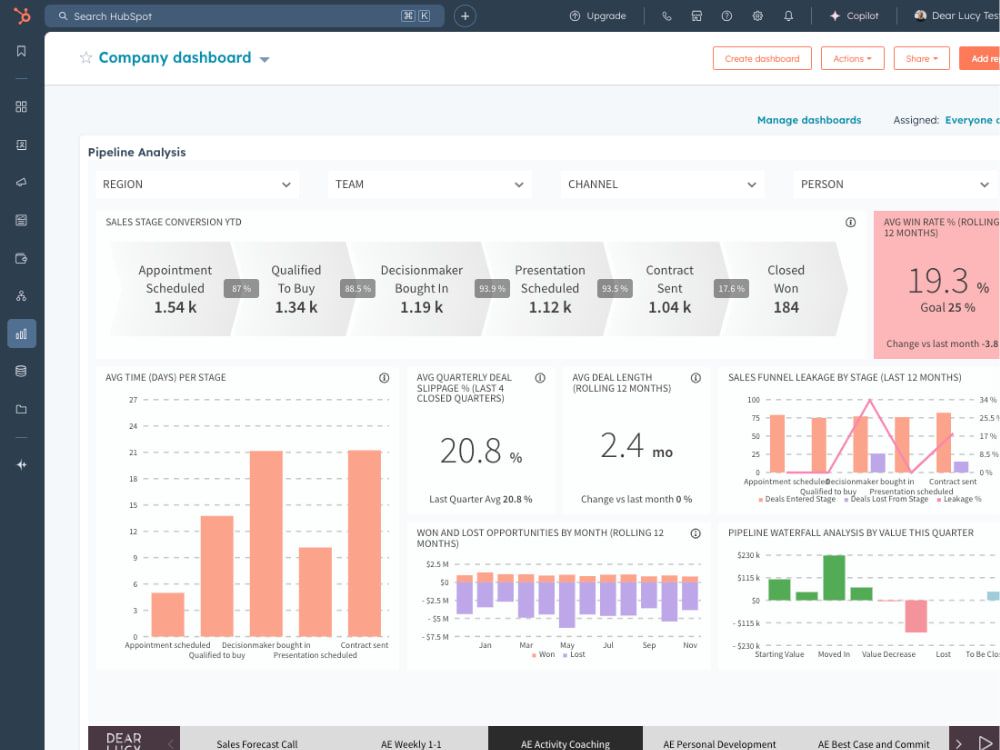Screen dimensions: 1000x750
Task: Select the Reporting bar chart icon in sidebar
Action: click(21, 334)
